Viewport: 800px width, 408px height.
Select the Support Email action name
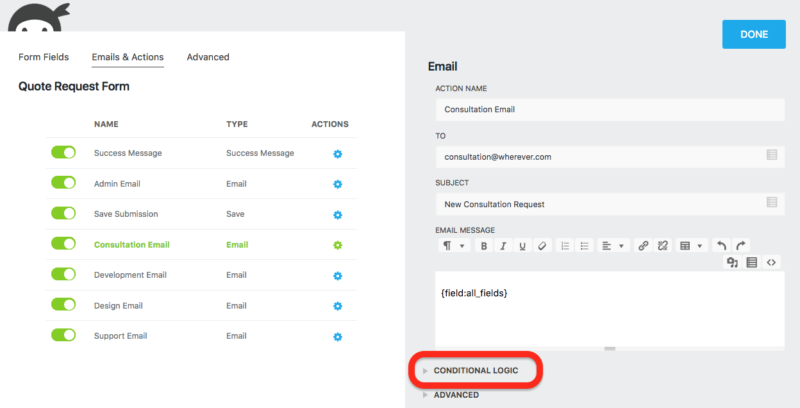pyautogui.click(x=120, y=336)
